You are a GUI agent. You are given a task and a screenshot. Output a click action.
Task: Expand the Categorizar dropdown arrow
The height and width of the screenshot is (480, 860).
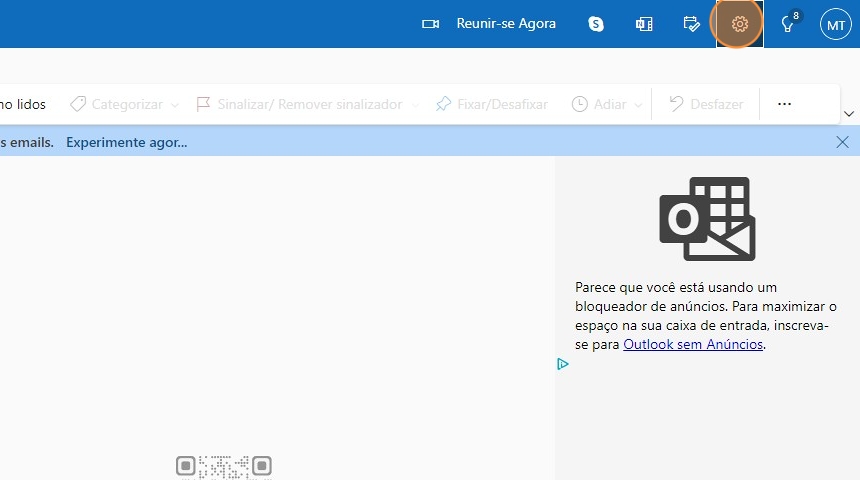tap(175, 105)
